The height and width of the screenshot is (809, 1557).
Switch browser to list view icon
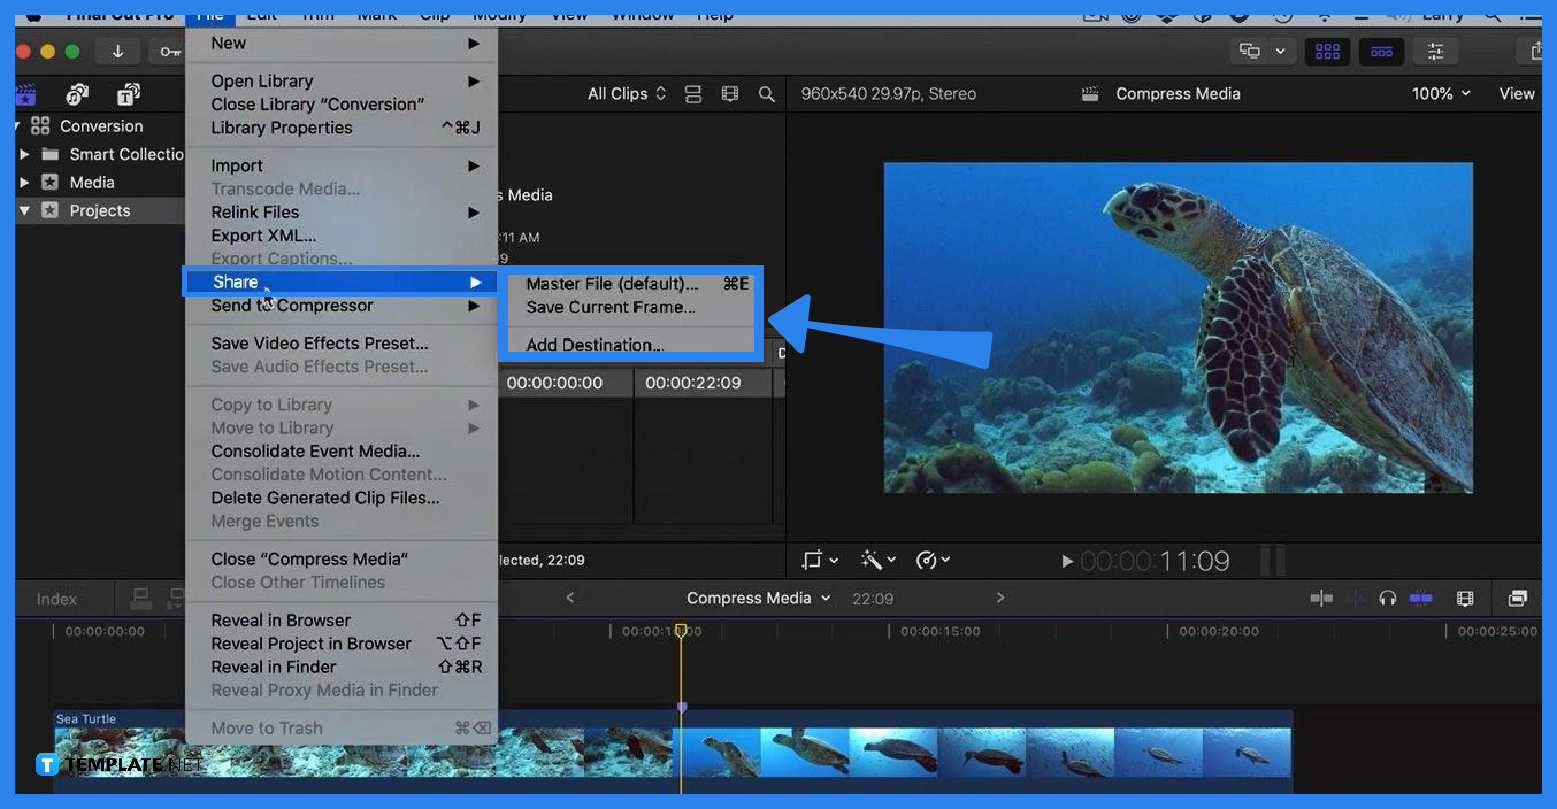coord(695,93)
